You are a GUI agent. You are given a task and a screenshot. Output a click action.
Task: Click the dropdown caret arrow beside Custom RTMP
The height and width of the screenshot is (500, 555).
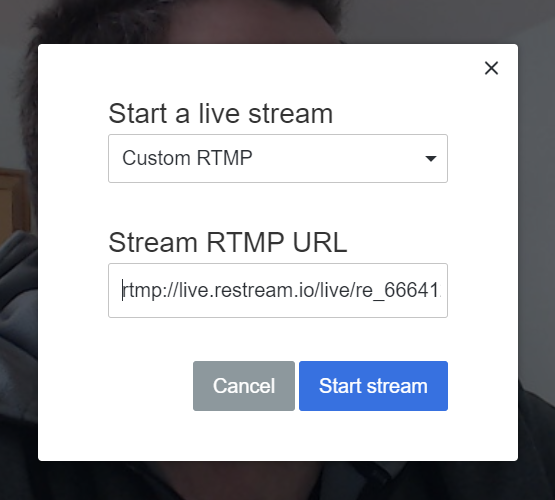click(430, 159)
